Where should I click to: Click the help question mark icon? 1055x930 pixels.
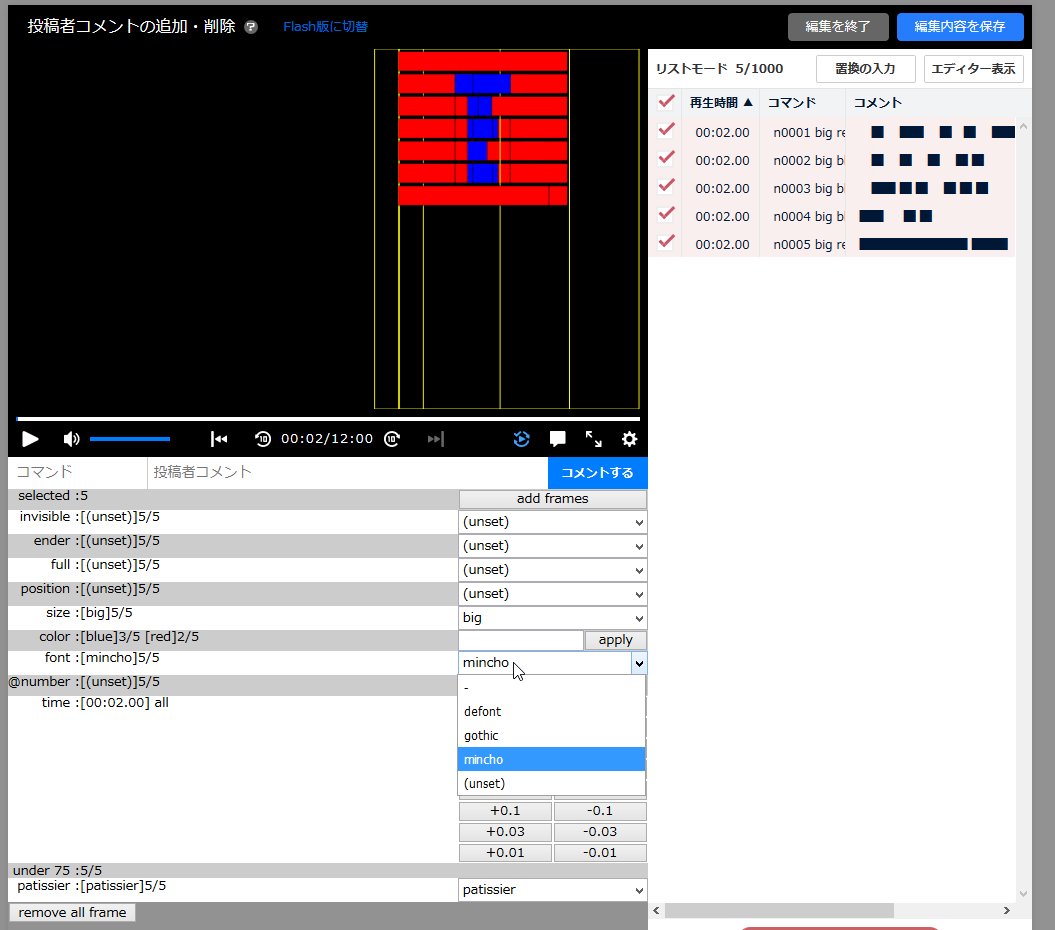(x=251, y=27)
